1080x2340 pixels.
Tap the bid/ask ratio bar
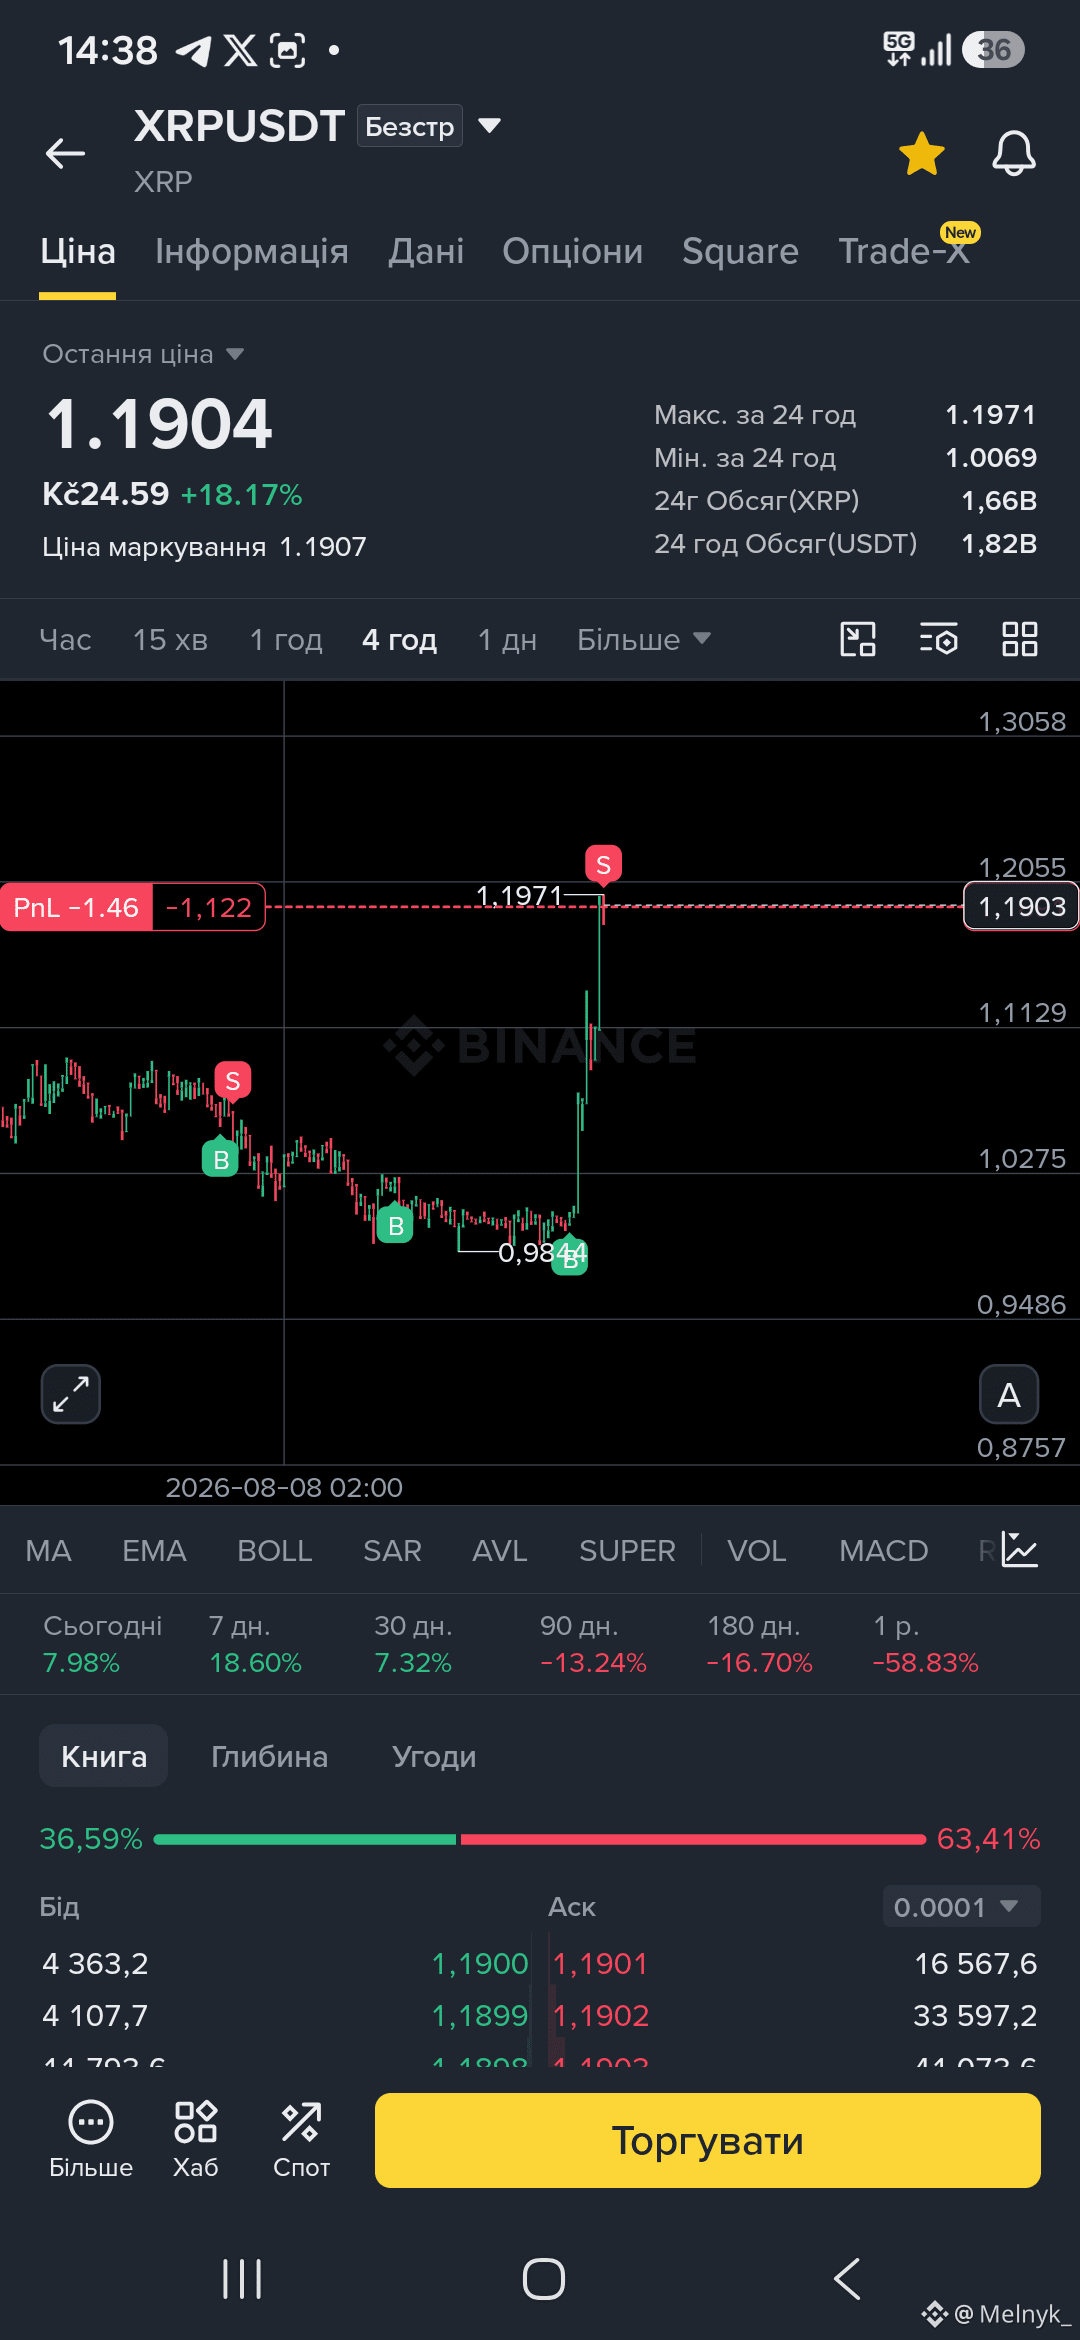click(x=540, y=1839)
